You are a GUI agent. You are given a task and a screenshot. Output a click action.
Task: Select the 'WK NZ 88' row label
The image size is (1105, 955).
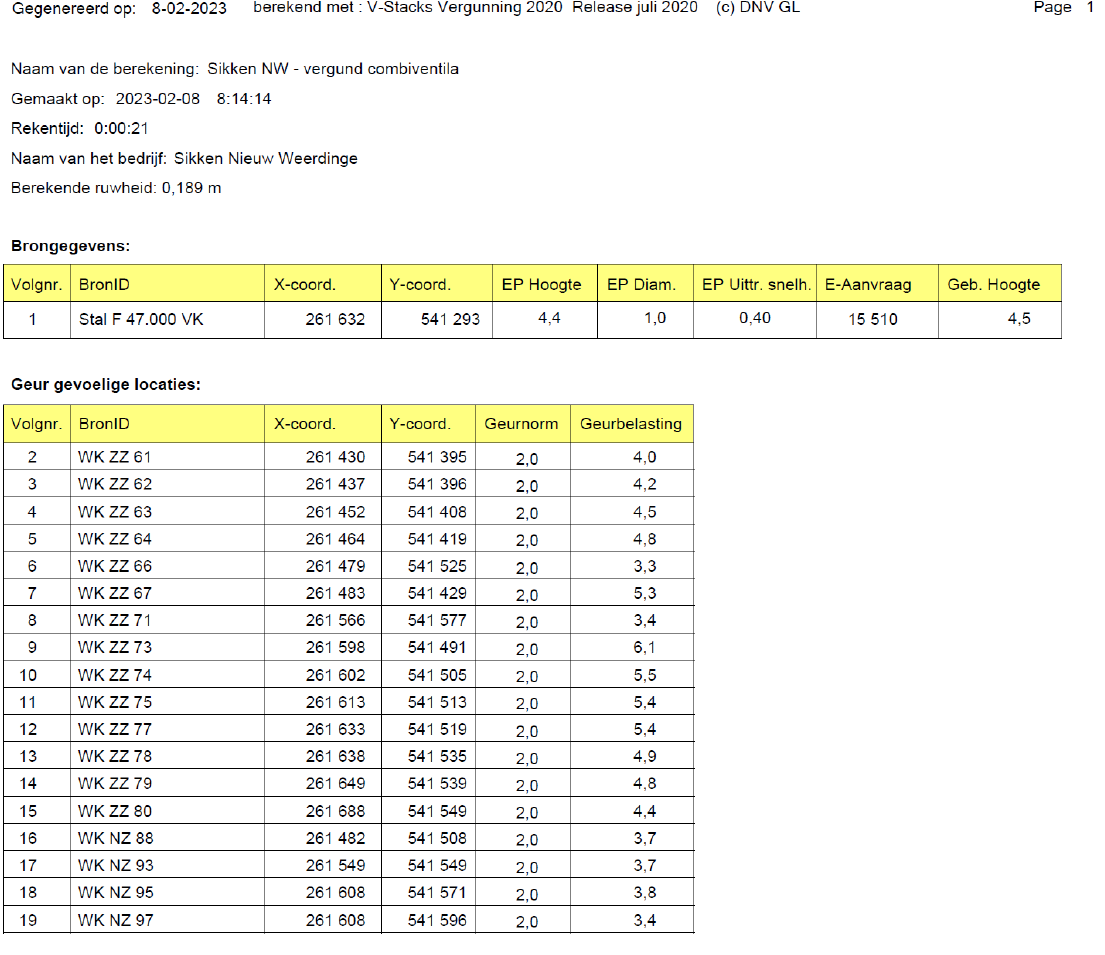click(116, 838)
